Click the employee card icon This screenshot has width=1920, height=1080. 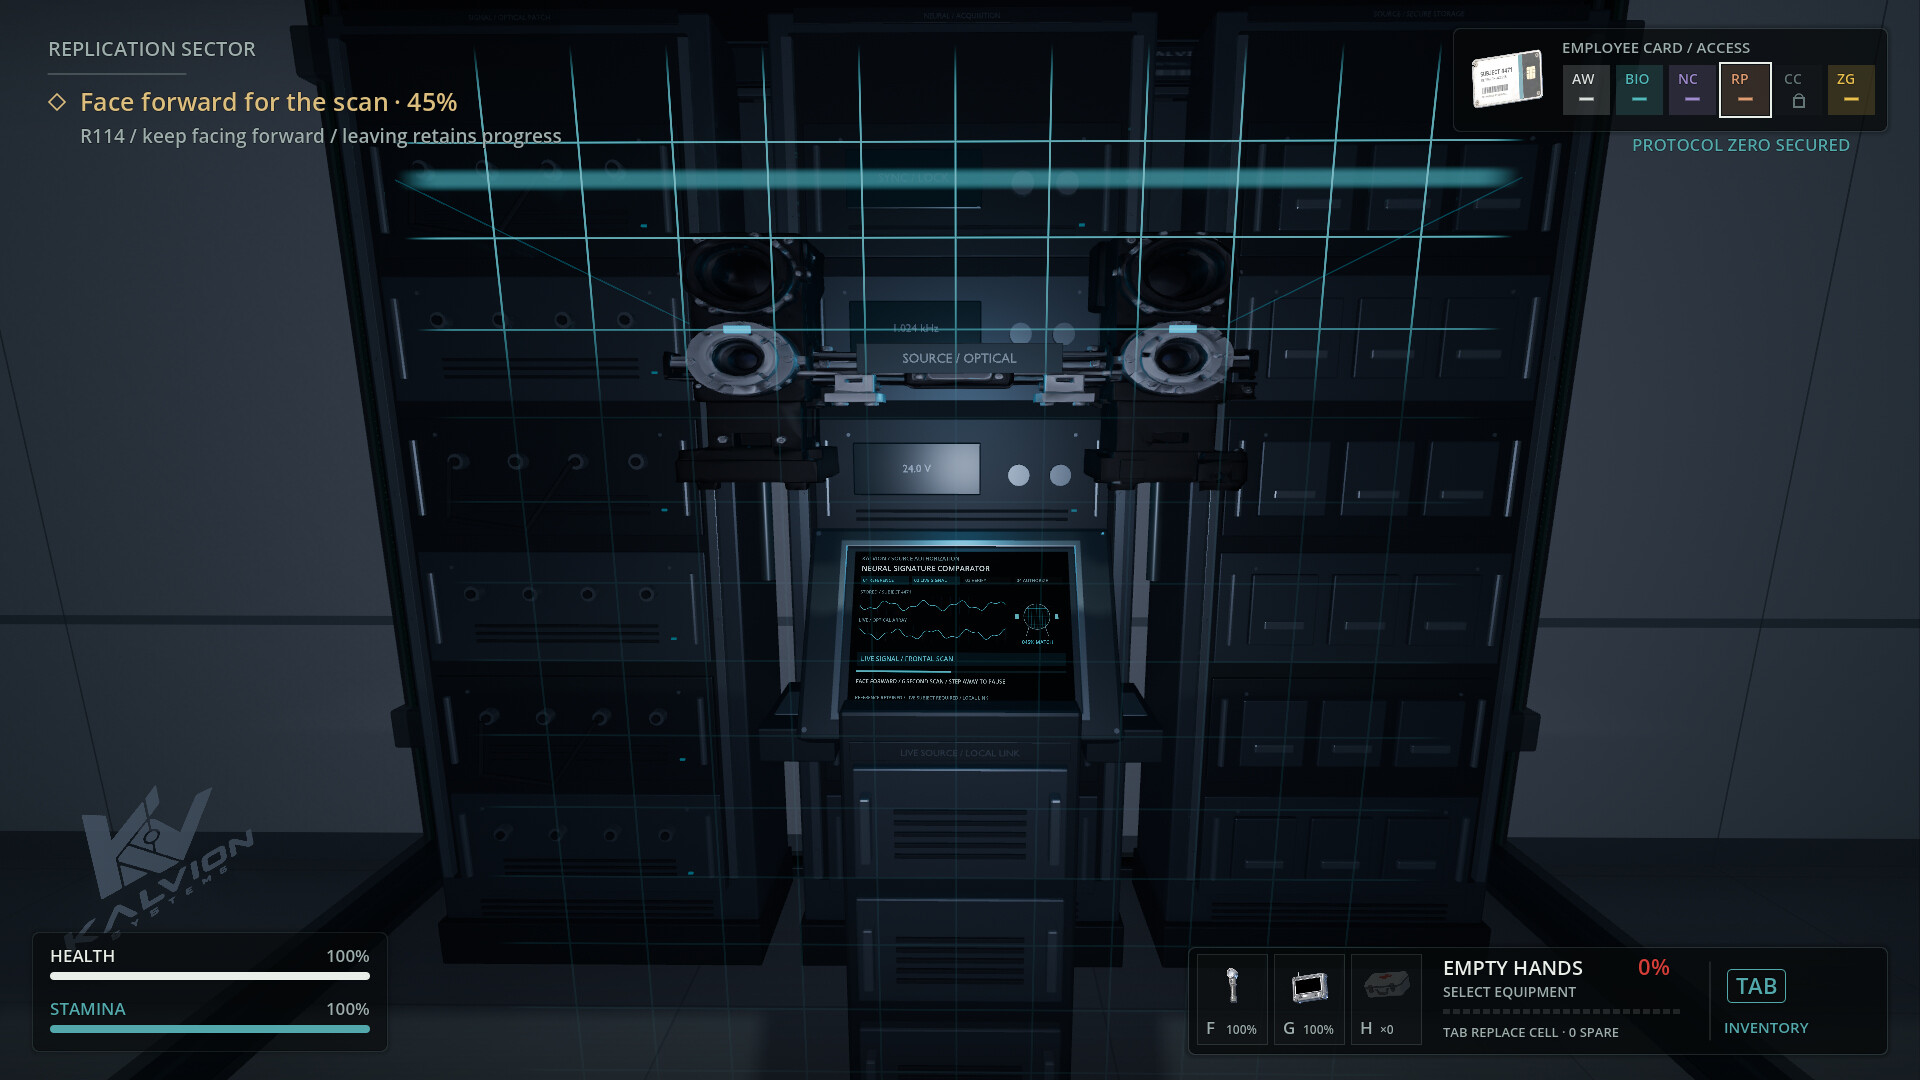click(1507, 79)
